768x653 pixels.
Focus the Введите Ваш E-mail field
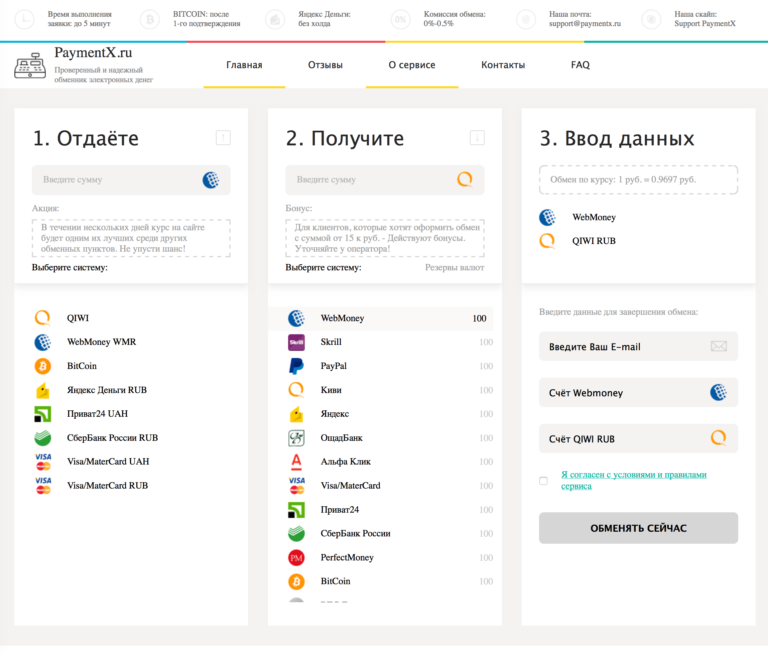click(638, 347)
